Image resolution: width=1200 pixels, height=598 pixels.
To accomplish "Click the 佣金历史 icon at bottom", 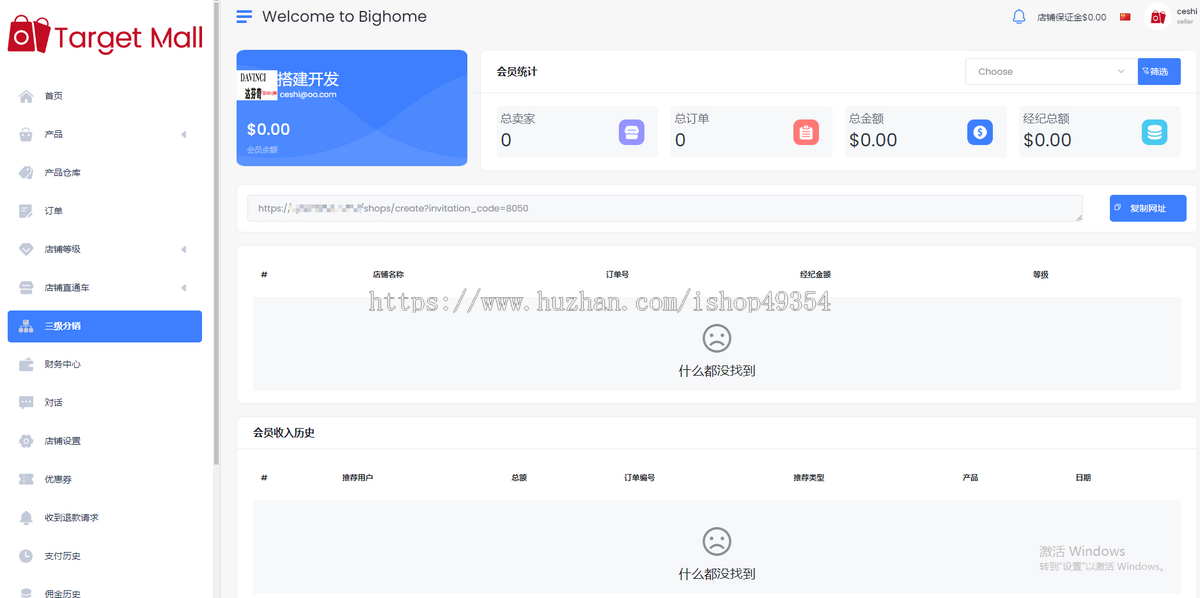I will (x=26, y=593).
